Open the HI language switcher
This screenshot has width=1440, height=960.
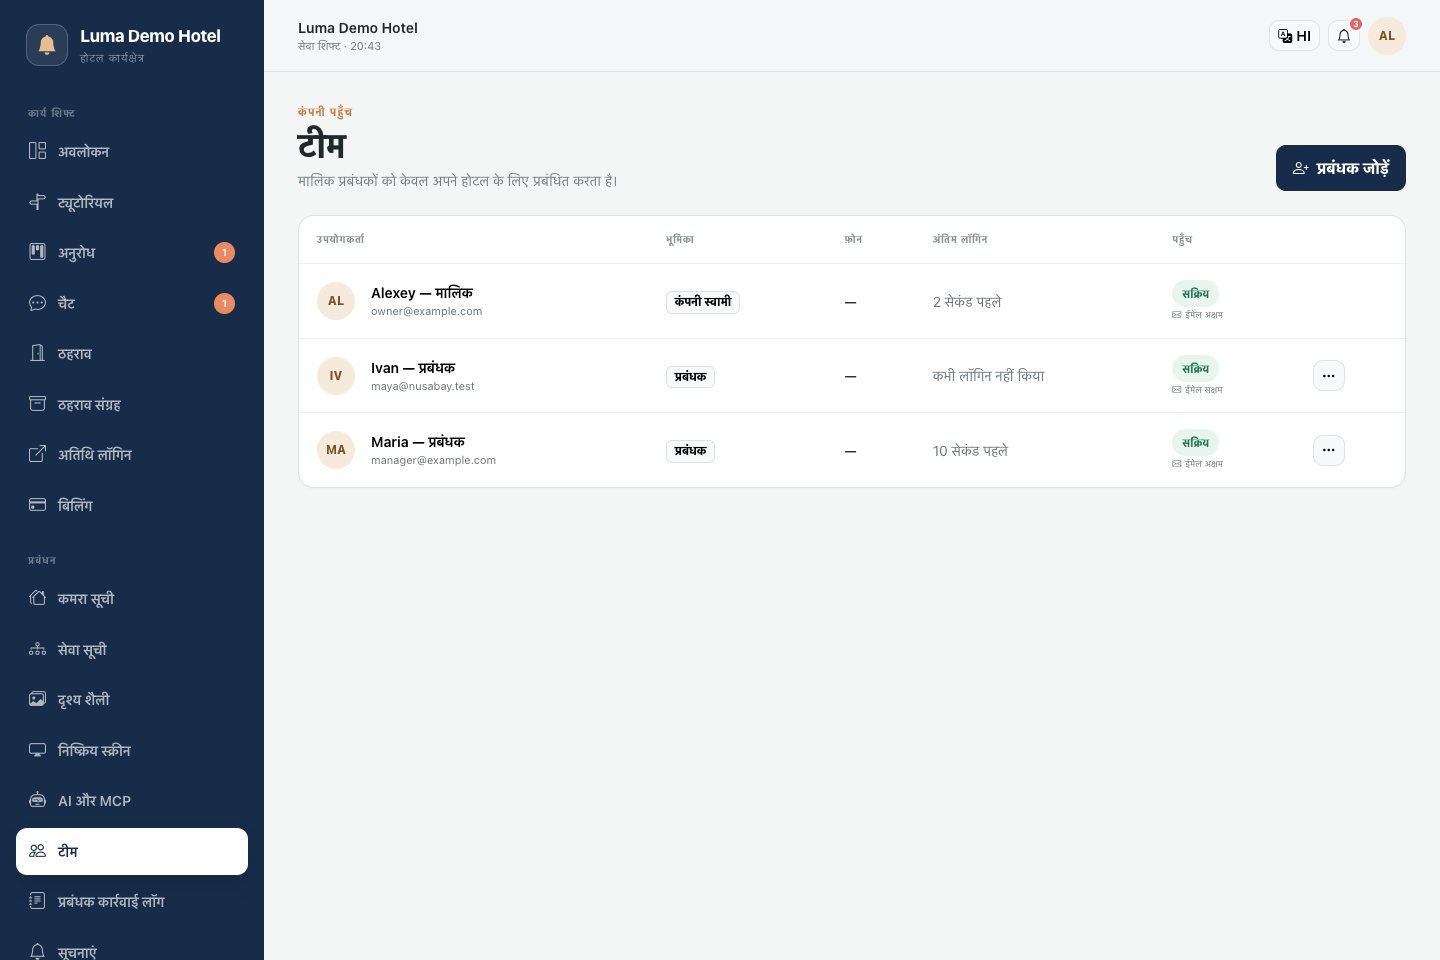pos(1294,36)
